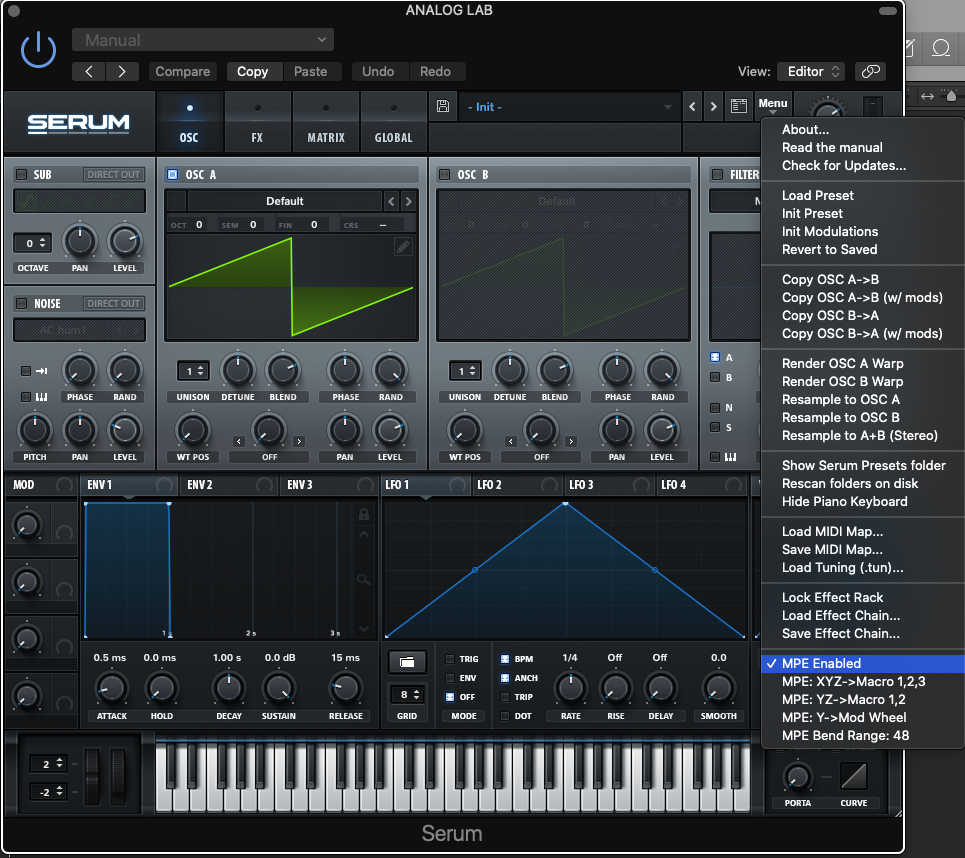Click the pencil edit icon in OSC A
This screenshot has width=965, height=858.
pyautogui.click(x=403, y=247)
